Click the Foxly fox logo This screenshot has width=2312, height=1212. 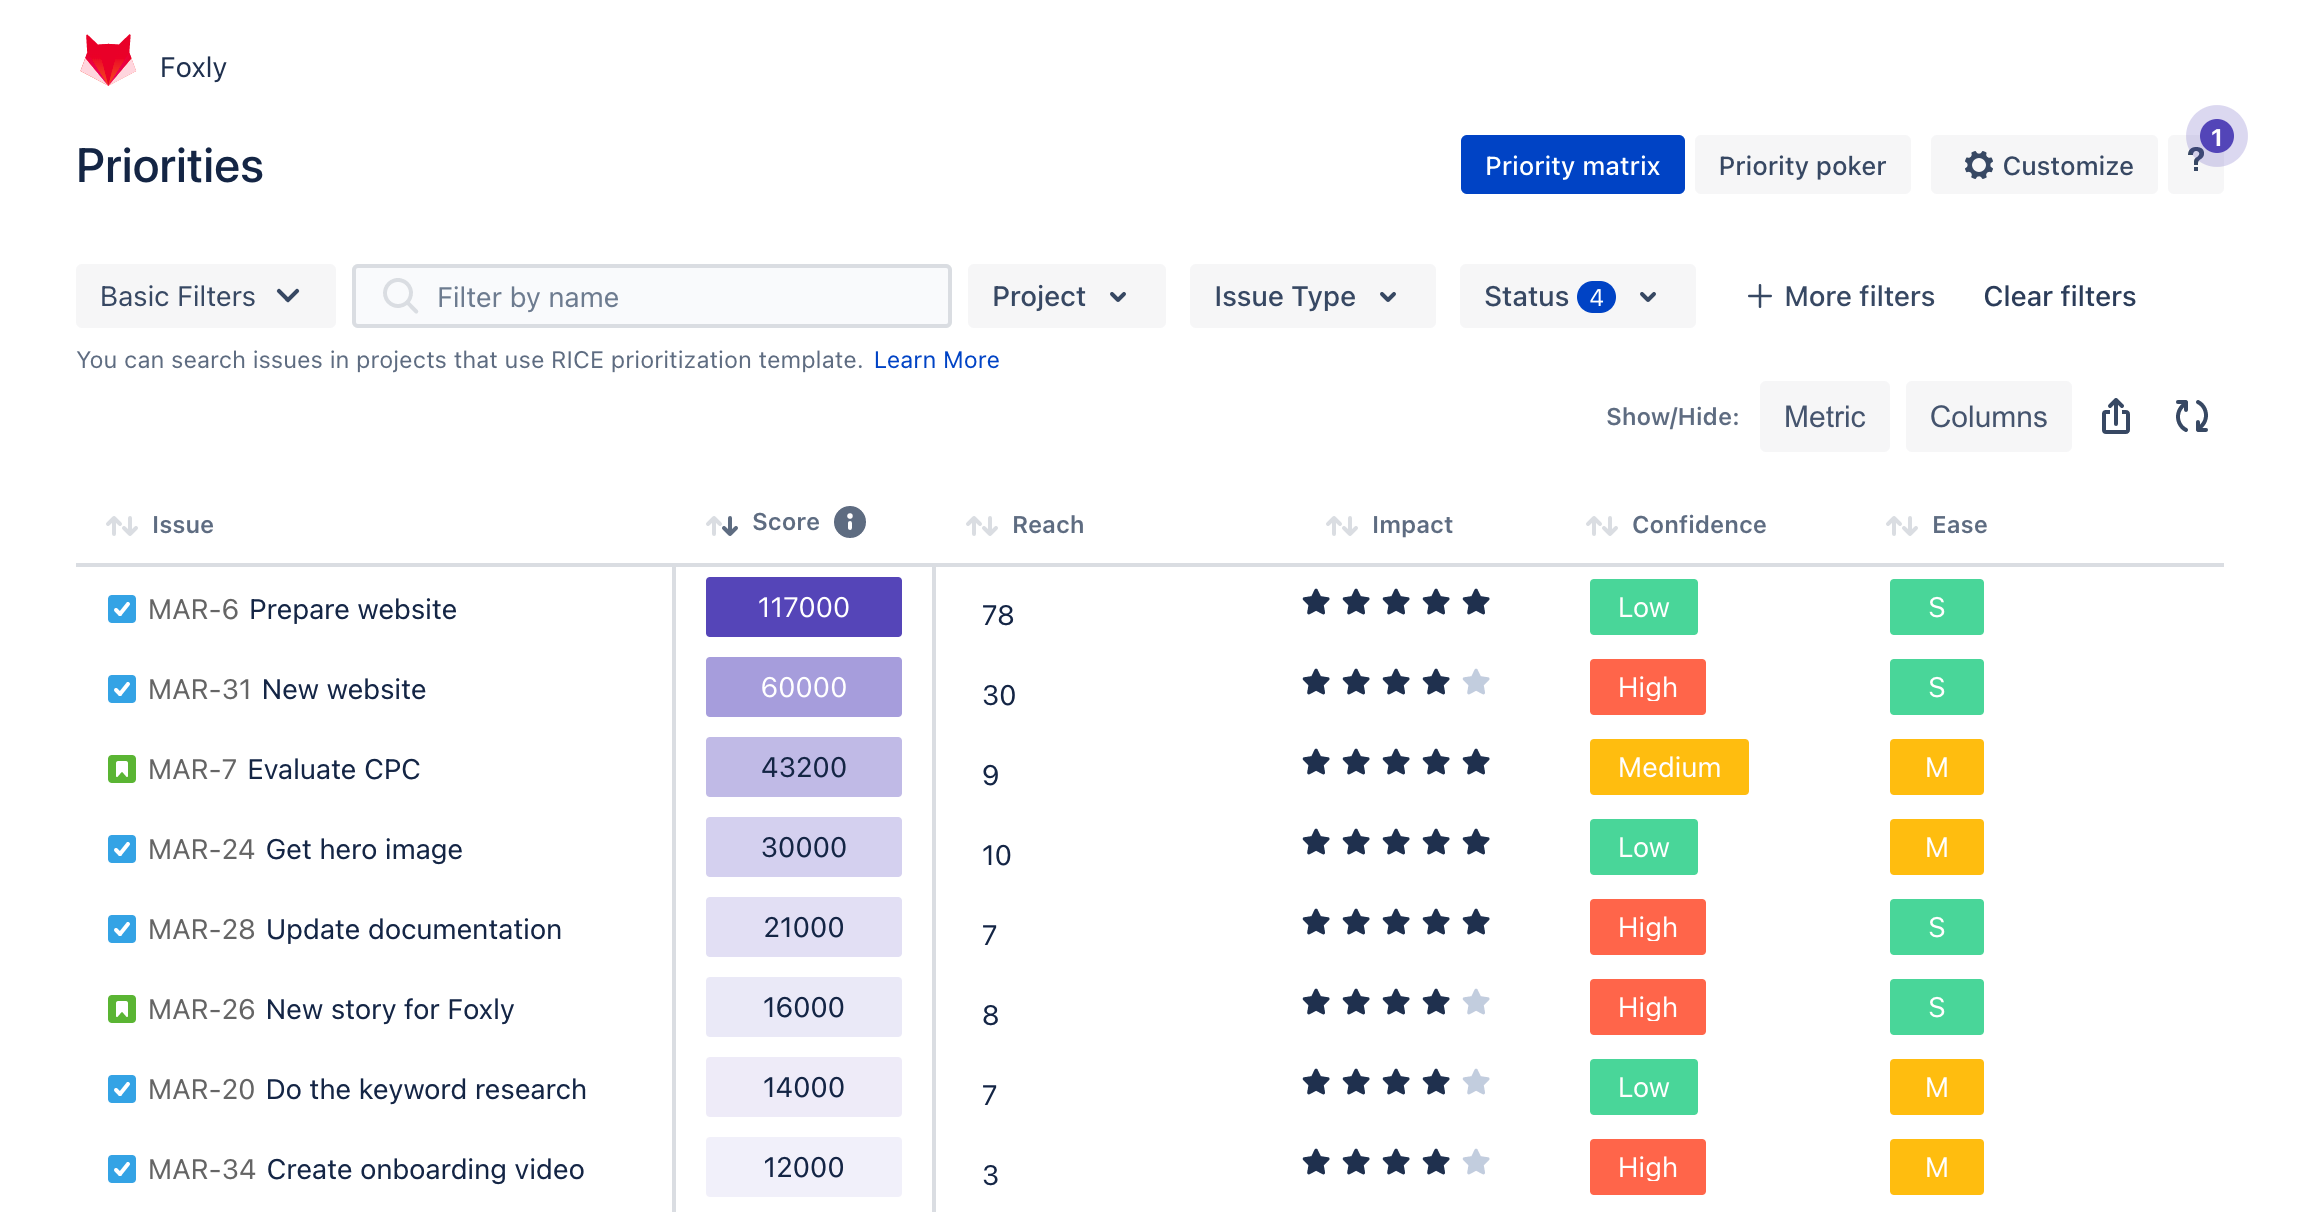coord(108,61)
